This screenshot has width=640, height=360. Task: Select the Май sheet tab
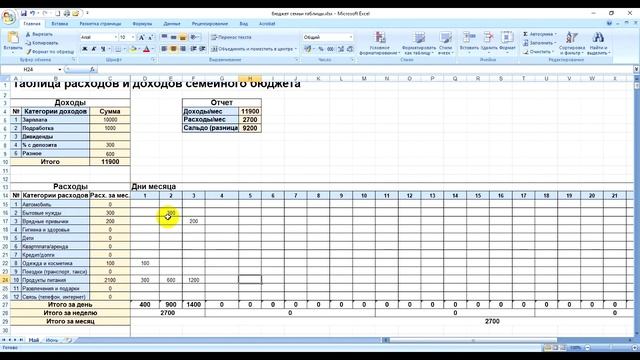click(x=34, y=340)
